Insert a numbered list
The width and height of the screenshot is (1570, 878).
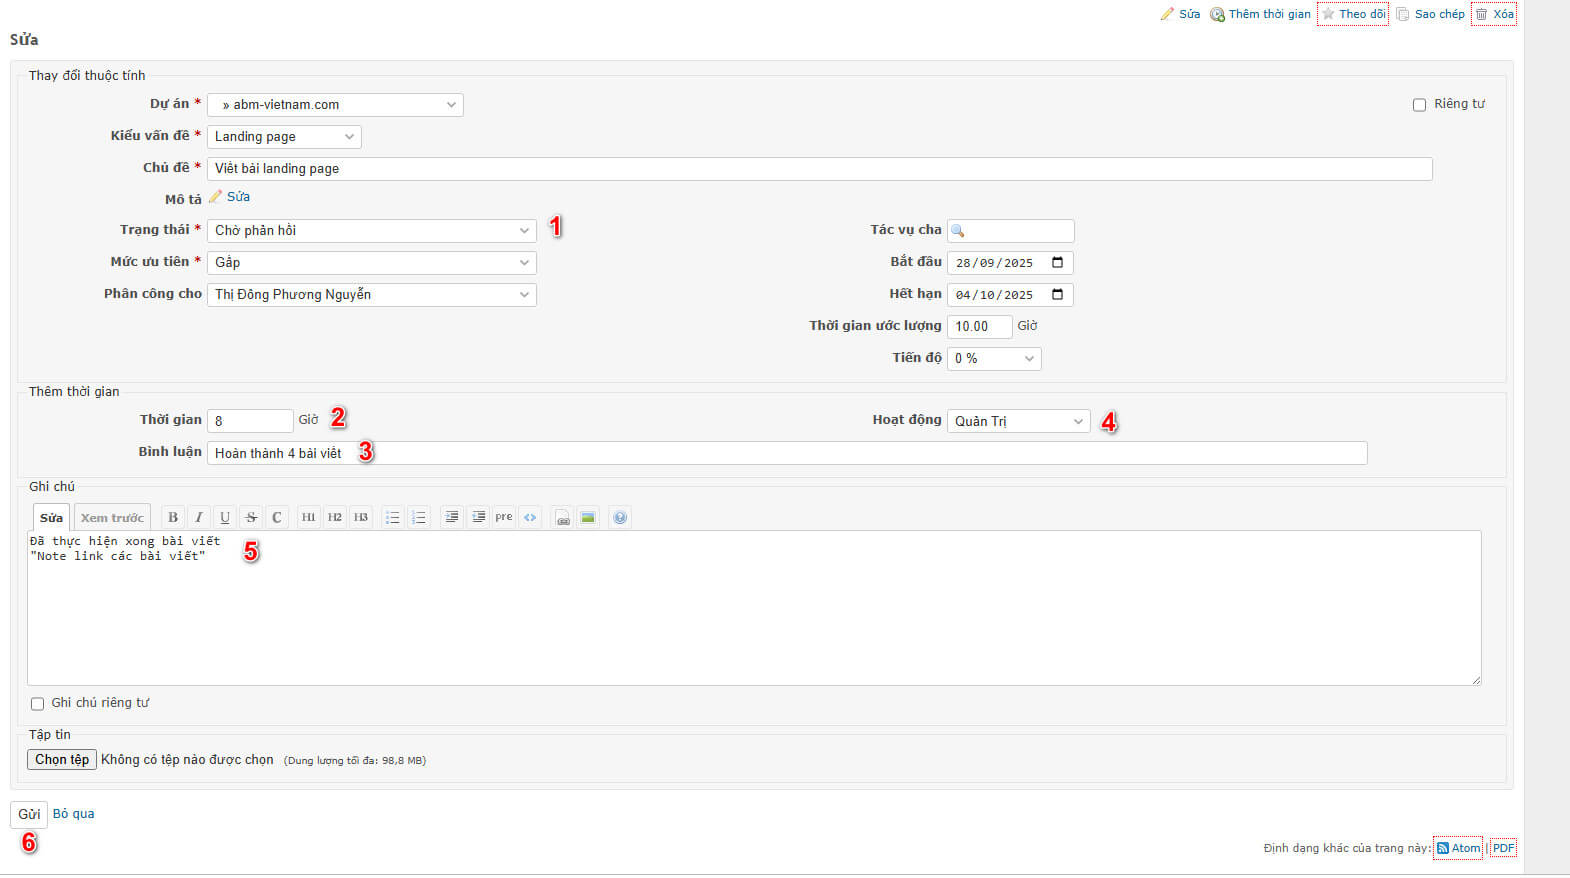coord(419,517)
